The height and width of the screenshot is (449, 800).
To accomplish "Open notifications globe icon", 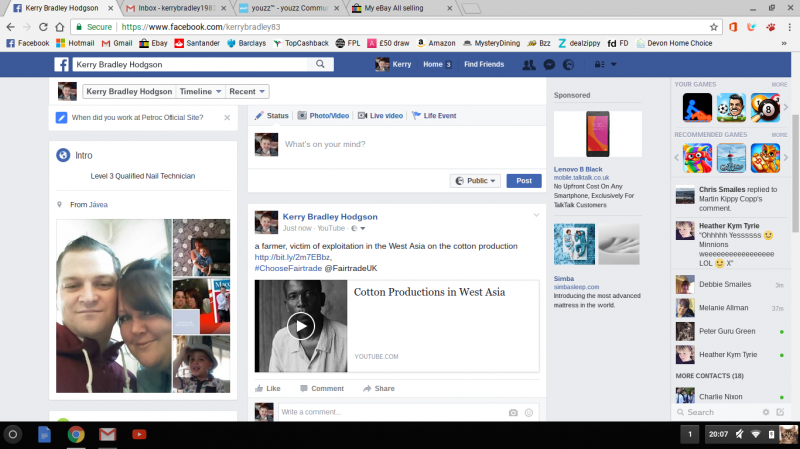I will click(568, 64).
